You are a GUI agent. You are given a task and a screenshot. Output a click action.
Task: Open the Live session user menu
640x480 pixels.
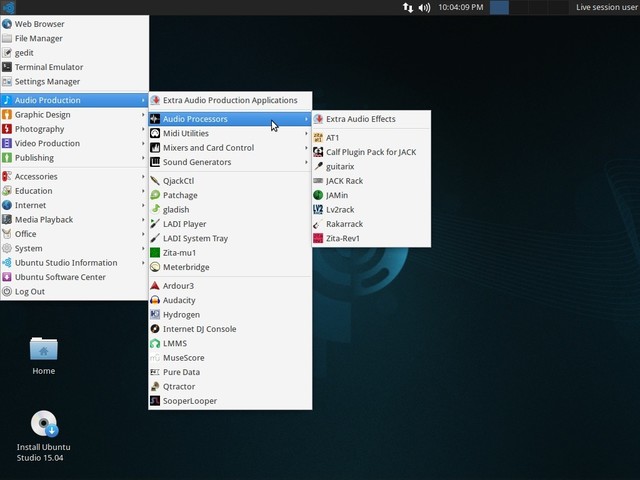pos(607,7)
